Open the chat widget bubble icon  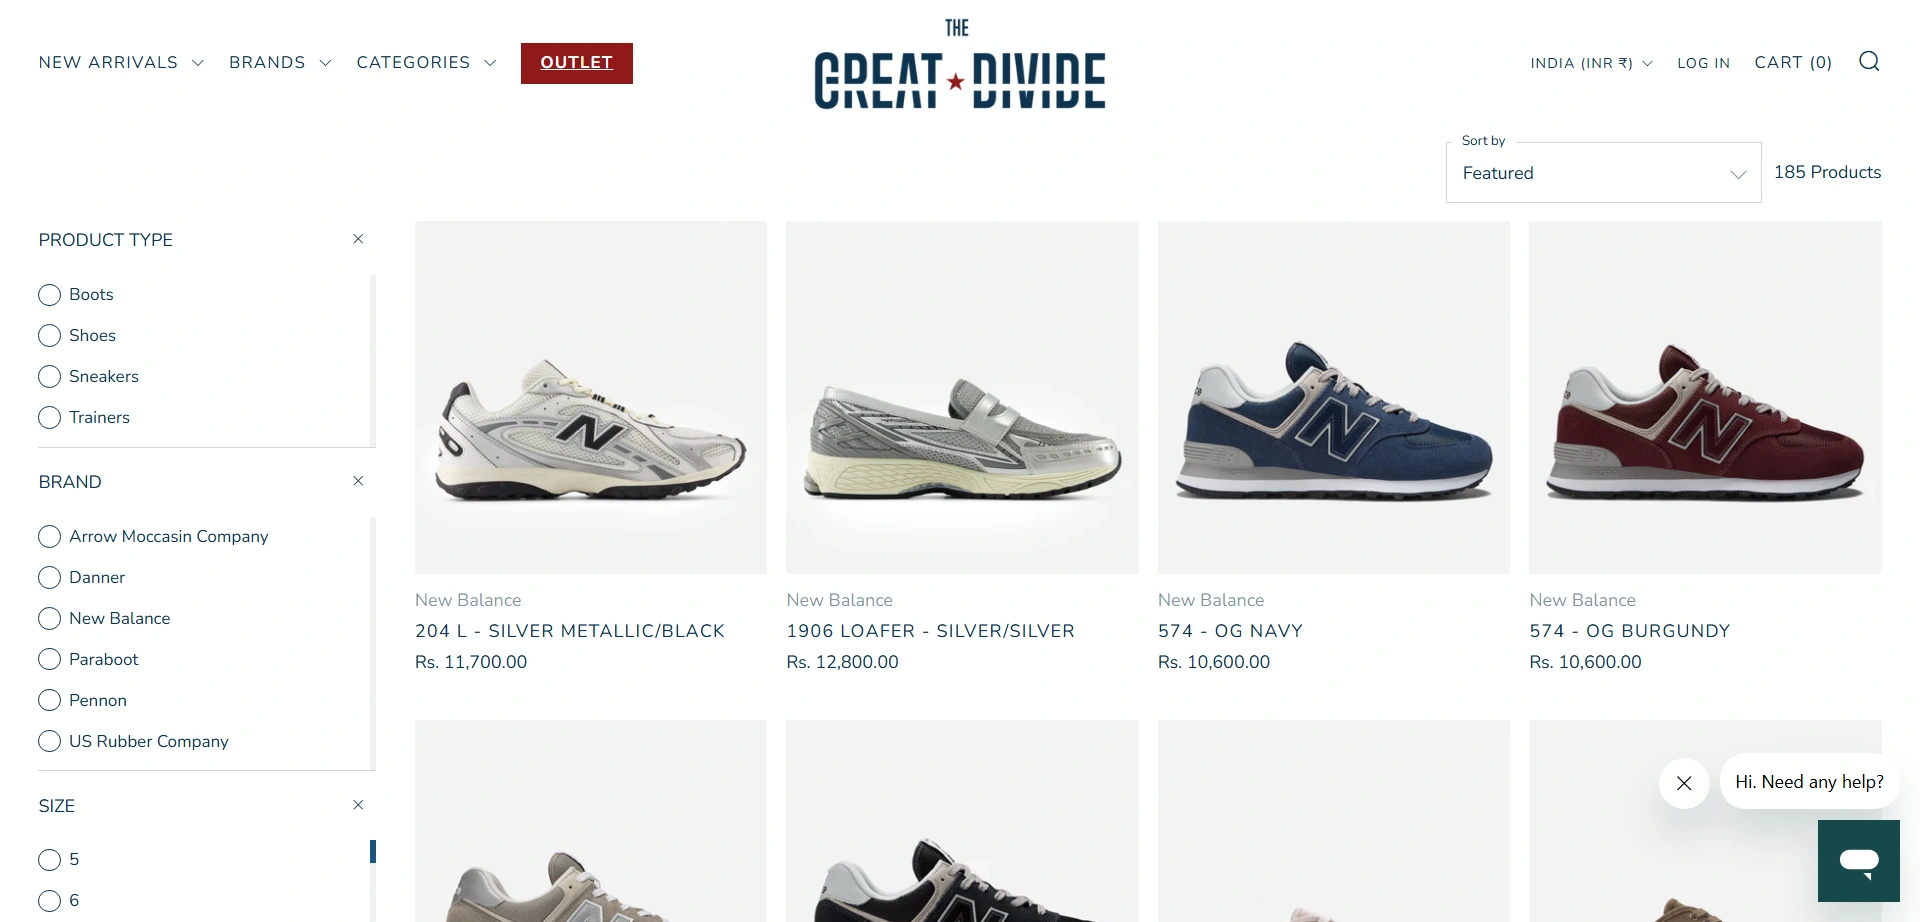point(1858,861)
